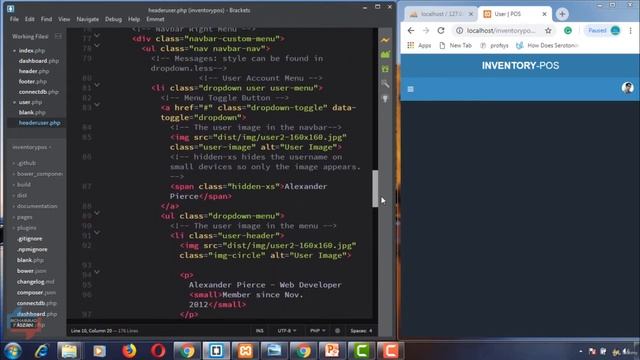
Task: Open the File menu
Action: tap(14, 19)
